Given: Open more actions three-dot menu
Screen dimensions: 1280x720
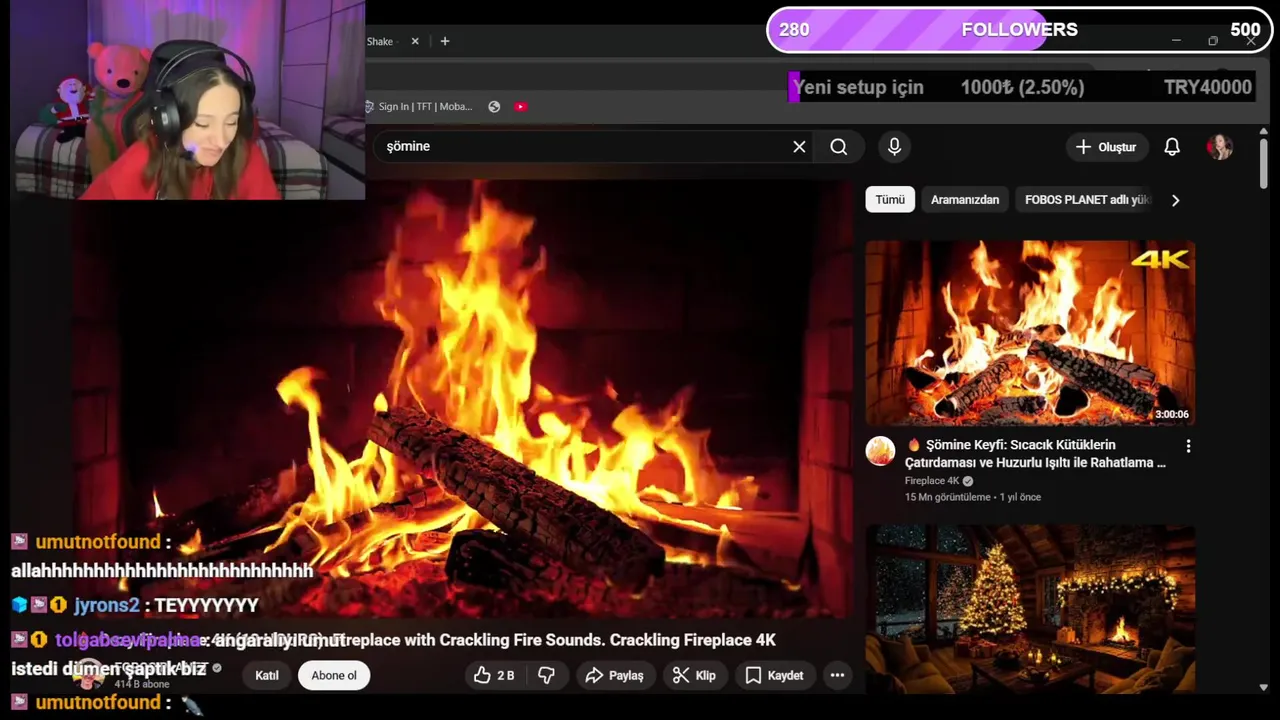Looking at the screenshot, I should [837, 676].
